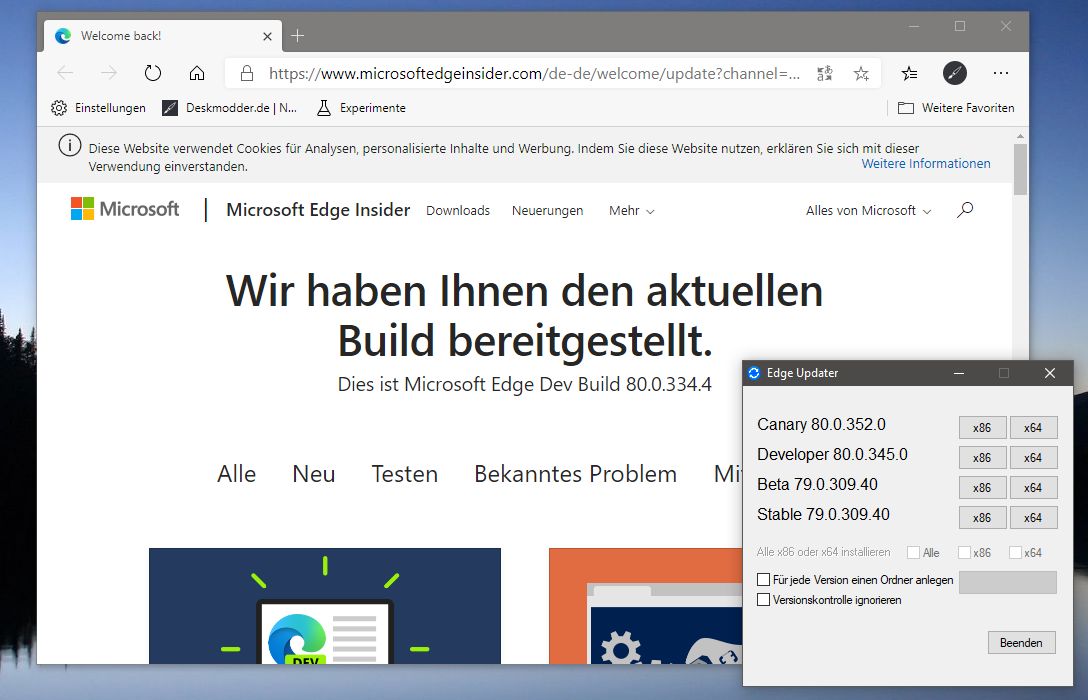Click the Stable 79.0.309.40 version label

pyautogui.click(x=824, y=514)
